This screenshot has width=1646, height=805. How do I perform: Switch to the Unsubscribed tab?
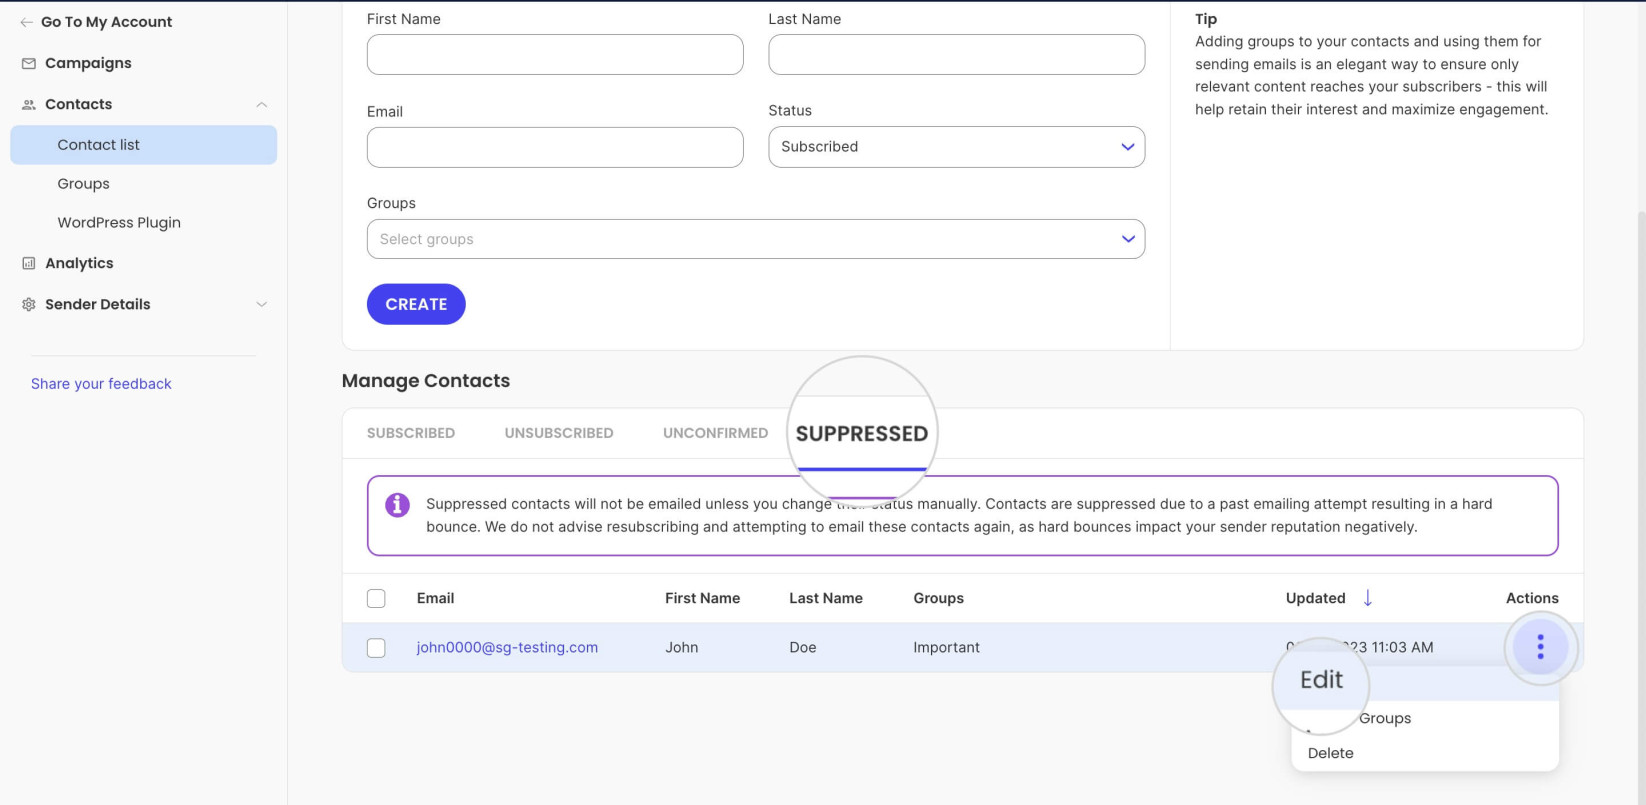(559, 433)
